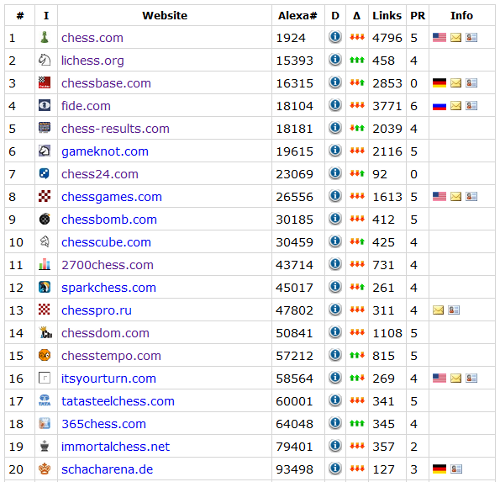This screenshot has width=500, height=482.
Task: Click the crown favicon for schacharena.de
Action: tap(45, 469)
